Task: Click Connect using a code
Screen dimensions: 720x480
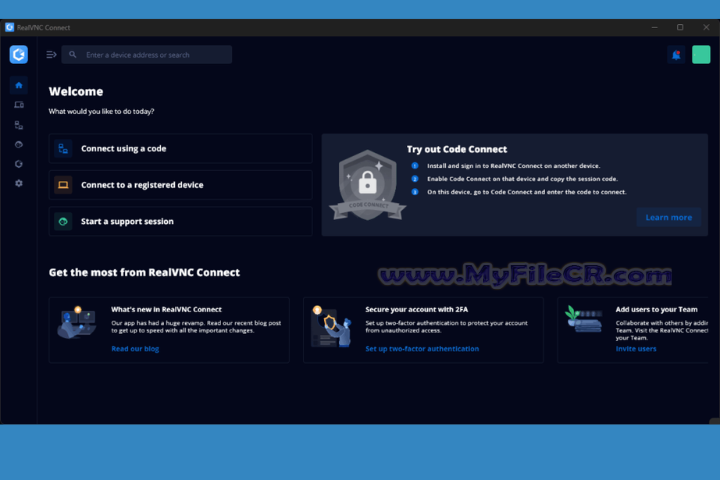Action: (x=180, y=148)
